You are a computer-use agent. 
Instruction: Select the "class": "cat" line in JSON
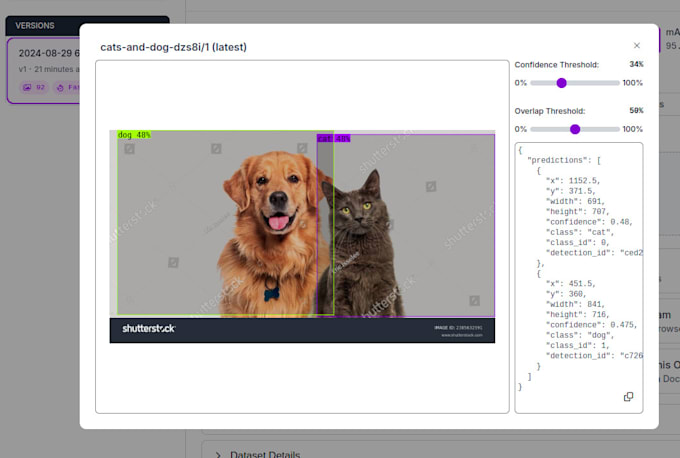[x=580, y=232]
